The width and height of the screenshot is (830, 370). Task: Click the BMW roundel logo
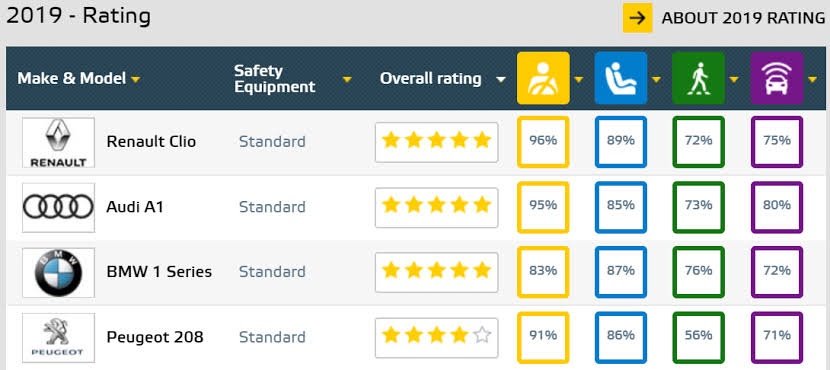pos(58,272)
